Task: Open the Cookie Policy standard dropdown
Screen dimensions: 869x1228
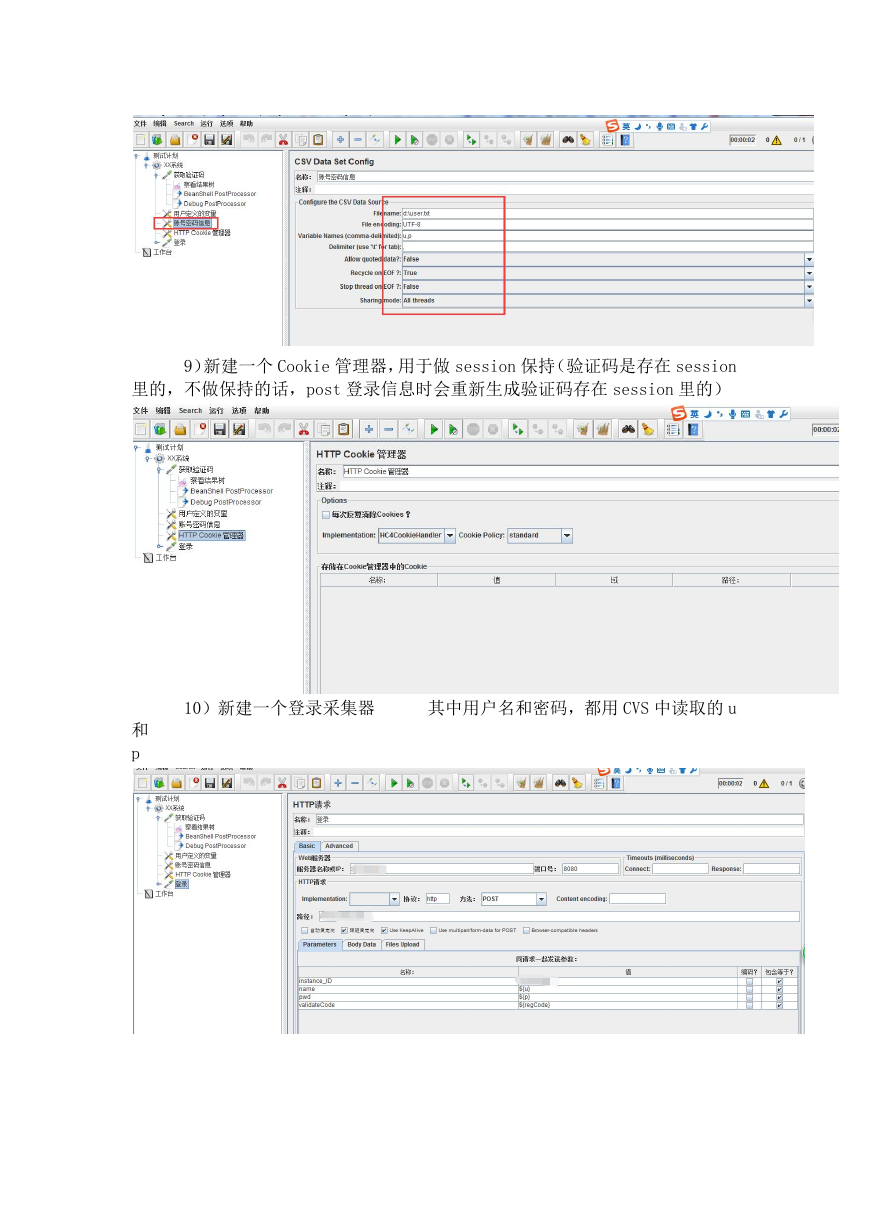Action: (x=567, y=535)
